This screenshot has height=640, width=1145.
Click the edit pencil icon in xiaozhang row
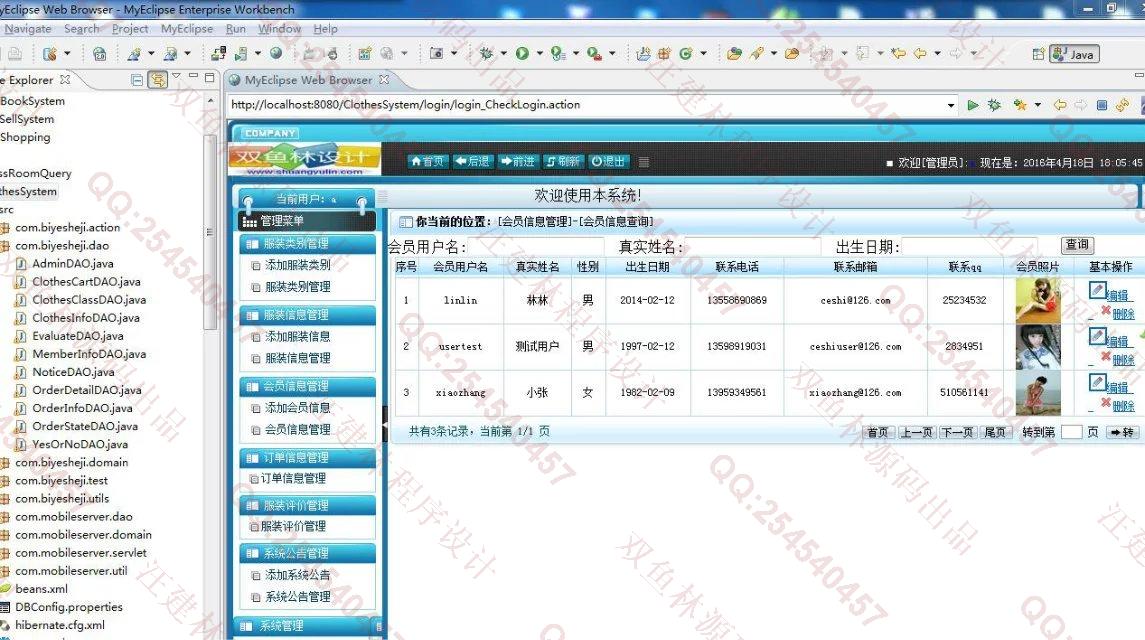(1097, 382)
